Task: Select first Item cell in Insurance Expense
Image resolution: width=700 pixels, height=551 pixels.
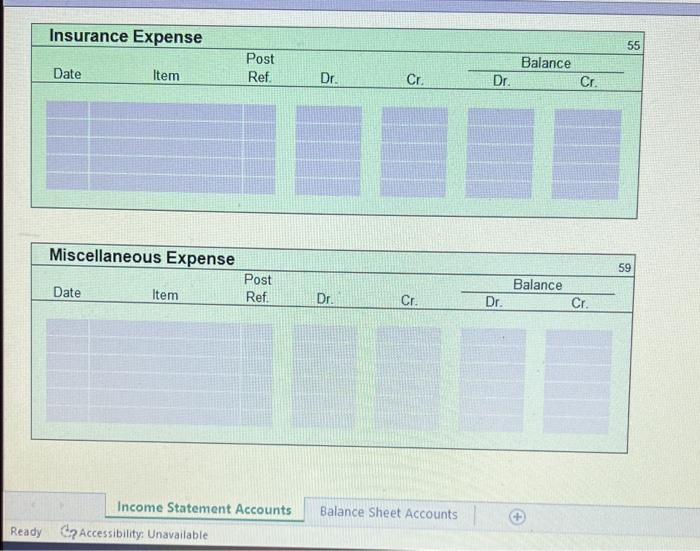Action: click(x=166, y=112)
